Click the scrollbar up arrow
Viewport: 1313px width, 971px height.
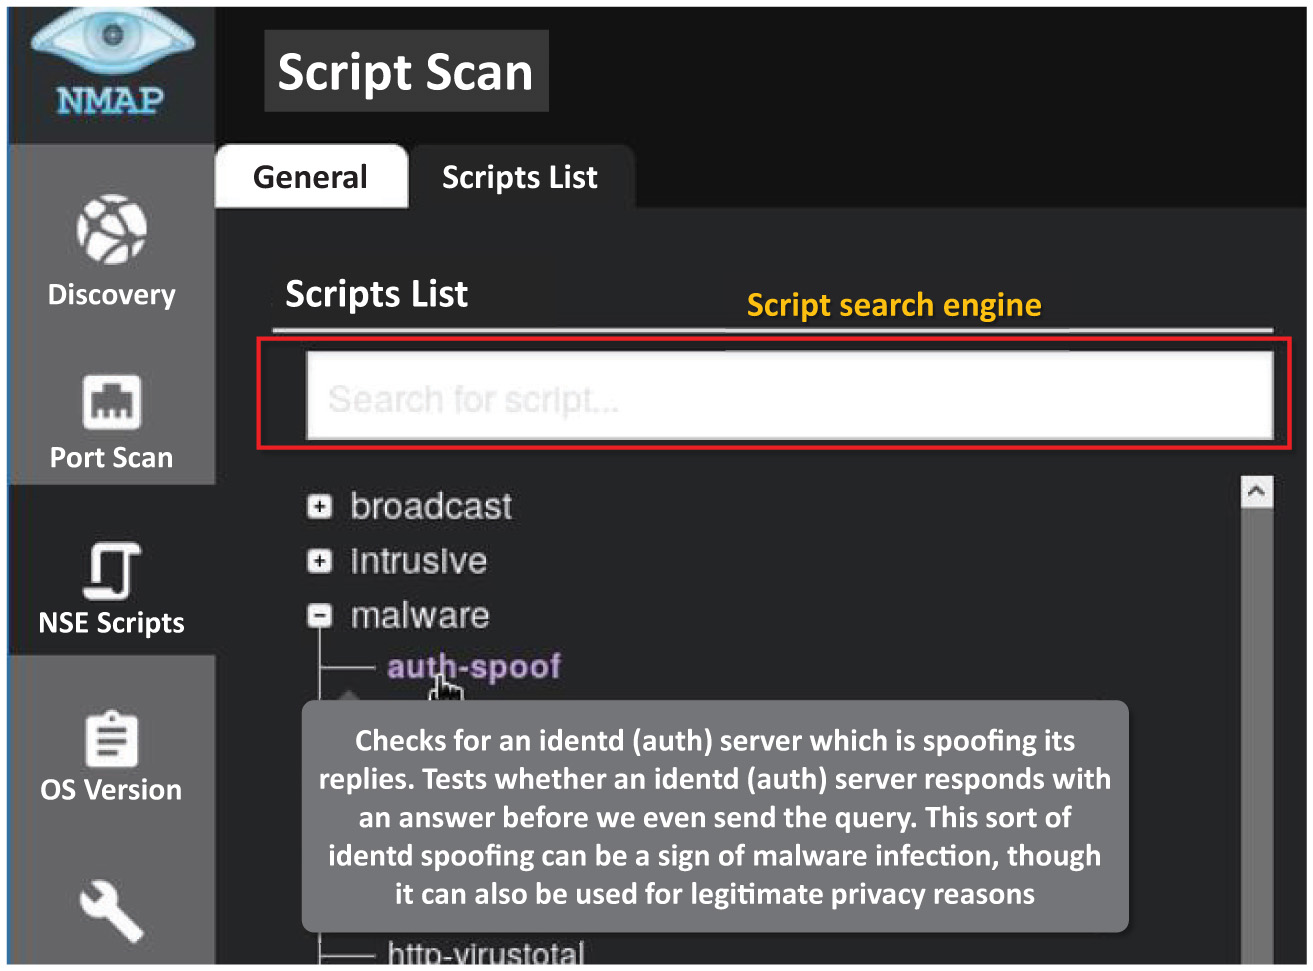[x=1256, y=491]
